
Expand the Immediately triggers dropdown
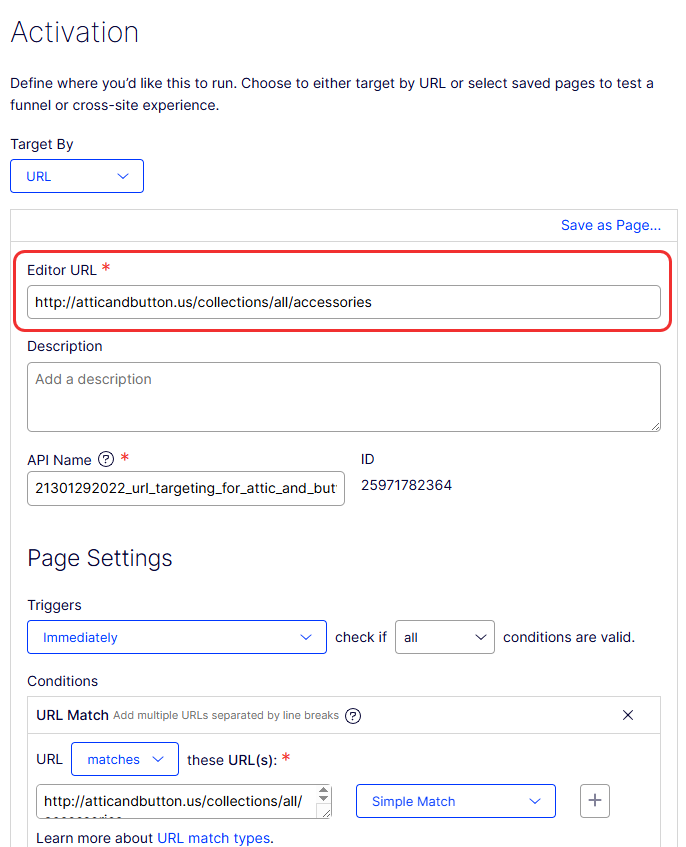click(177, 637)
